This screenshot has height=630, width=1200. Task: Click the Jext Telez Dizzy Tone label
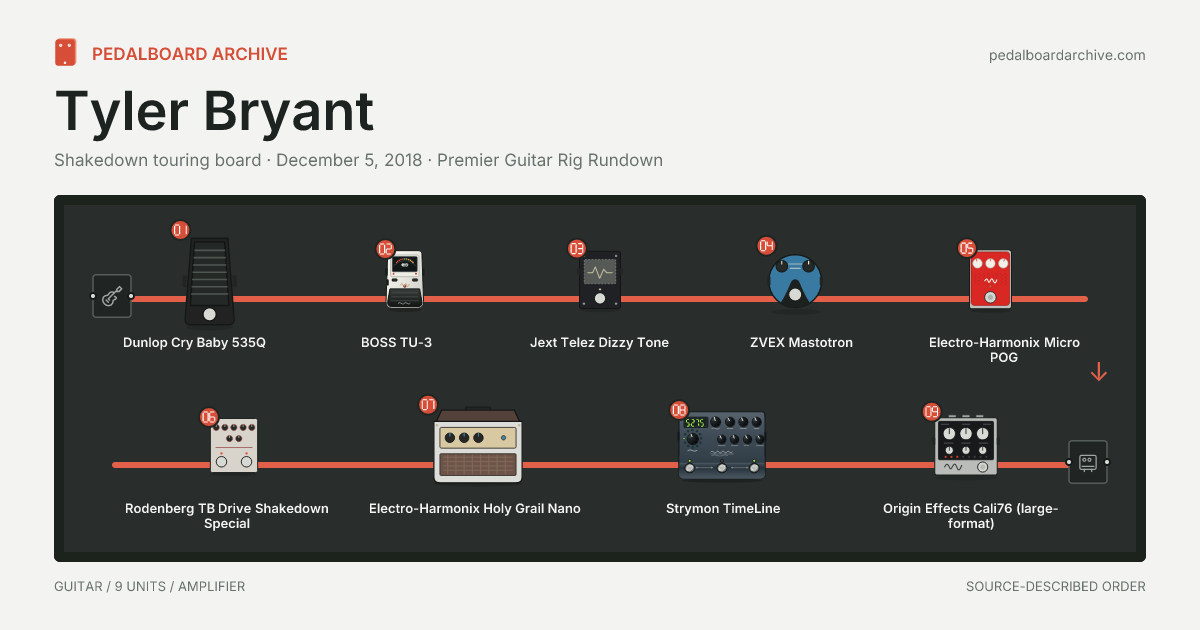click(x=600, y=342)
